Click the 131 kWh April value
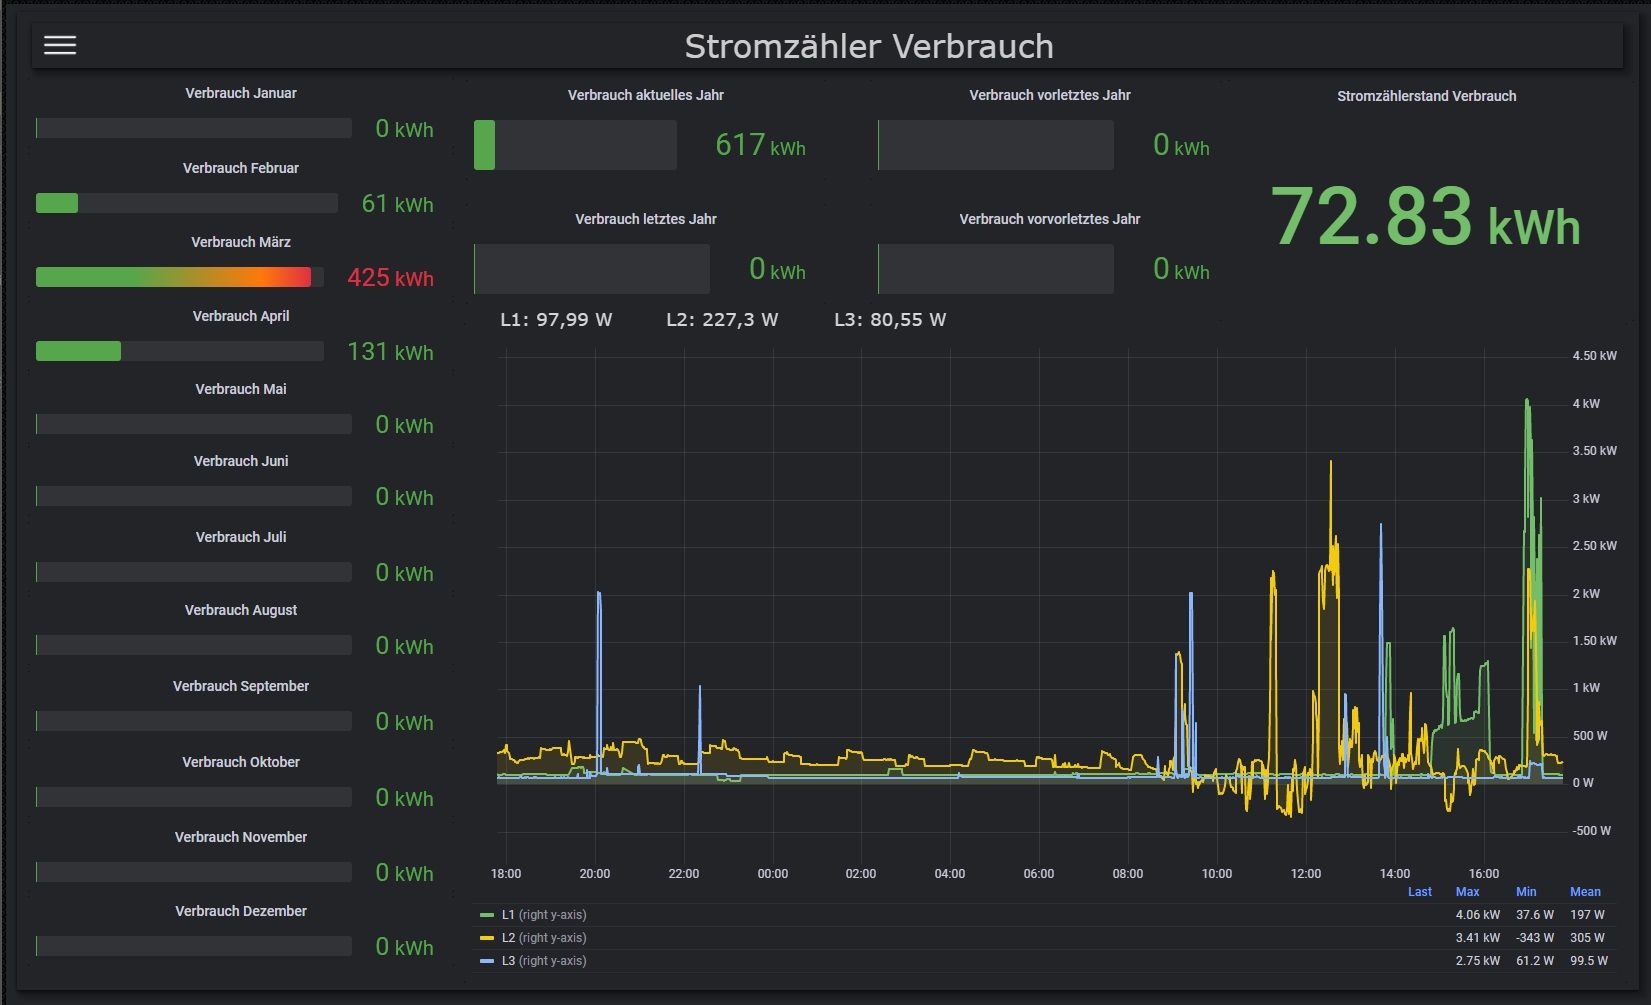Viewport: 1651px width, 1005px height. pyautogui.click(x=391, y=352)
